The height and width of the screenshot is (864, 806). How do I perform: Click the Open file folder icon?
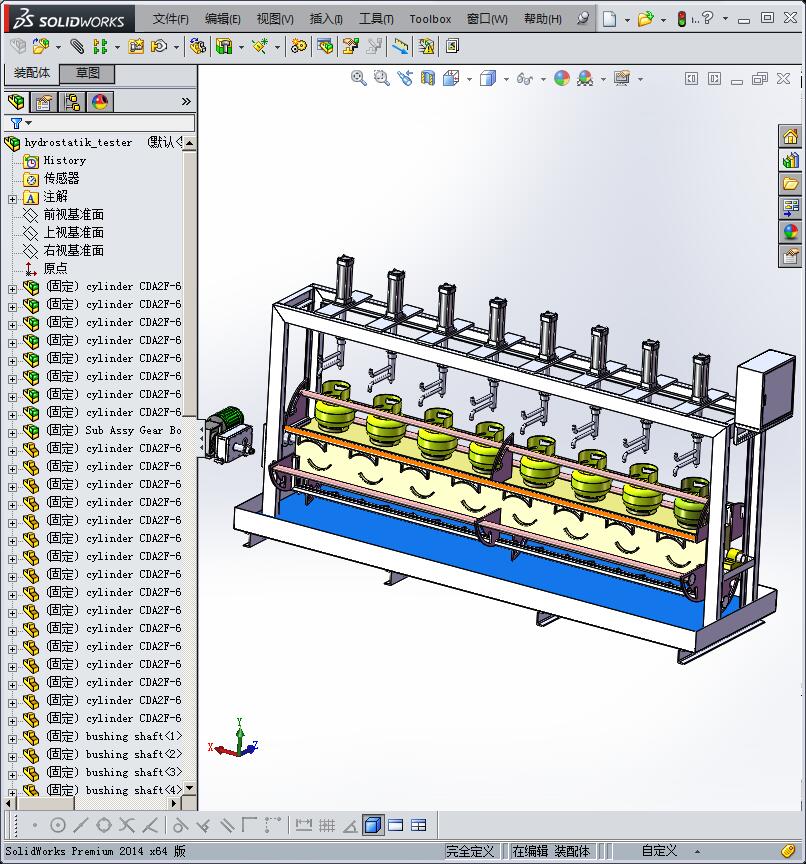tap(645, 19)
